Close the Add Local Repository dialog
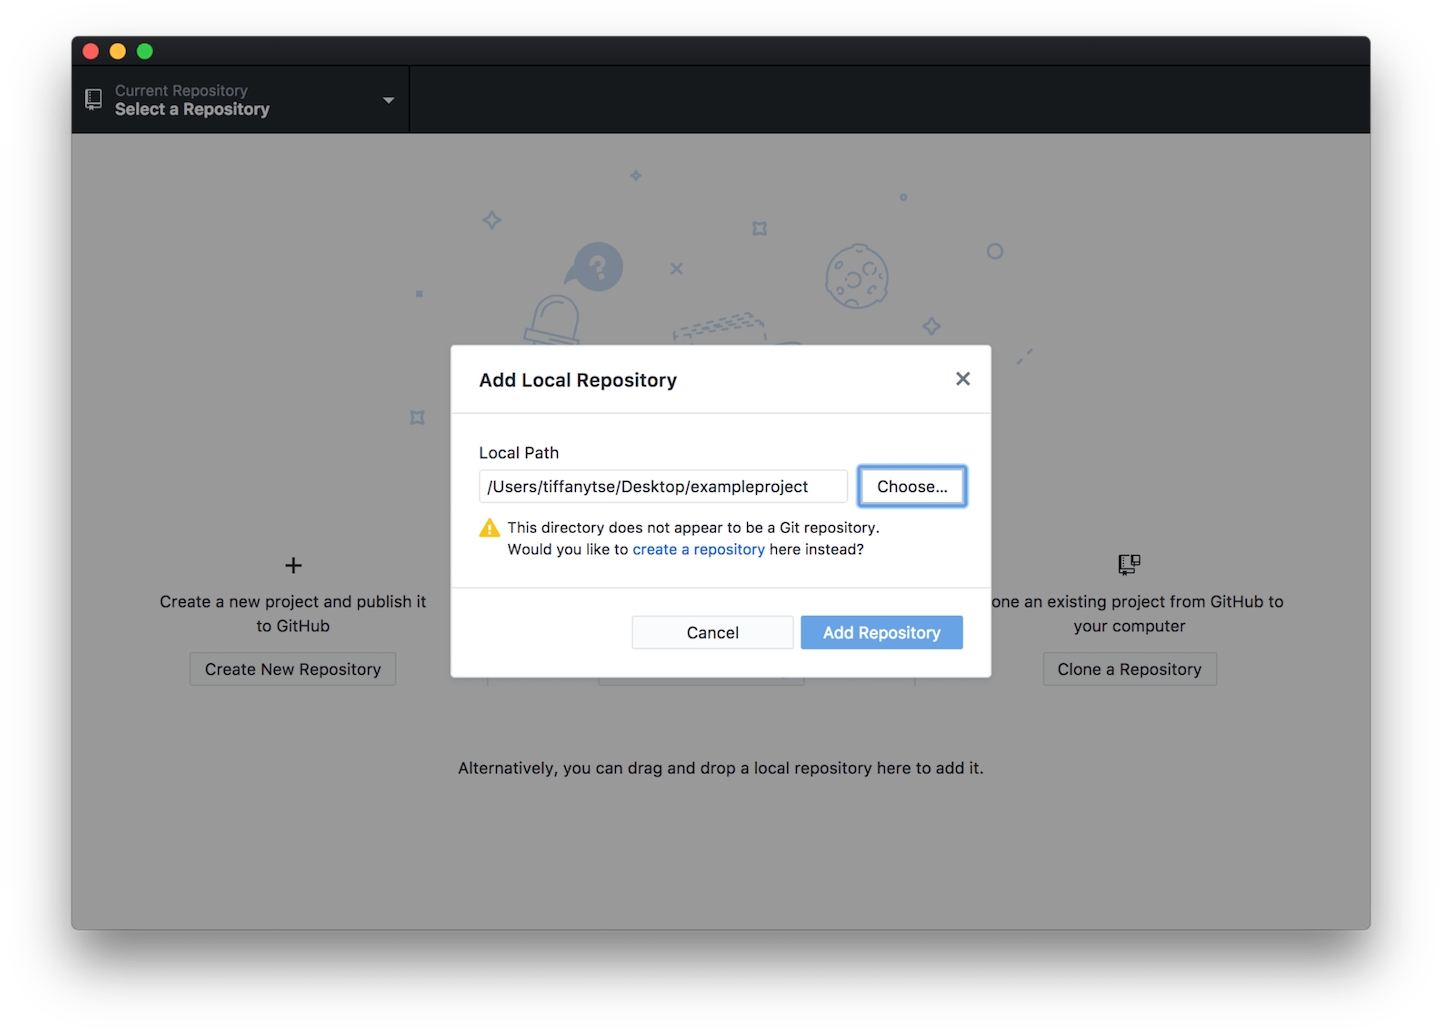1441x1029 pixels. pos(962,379)
